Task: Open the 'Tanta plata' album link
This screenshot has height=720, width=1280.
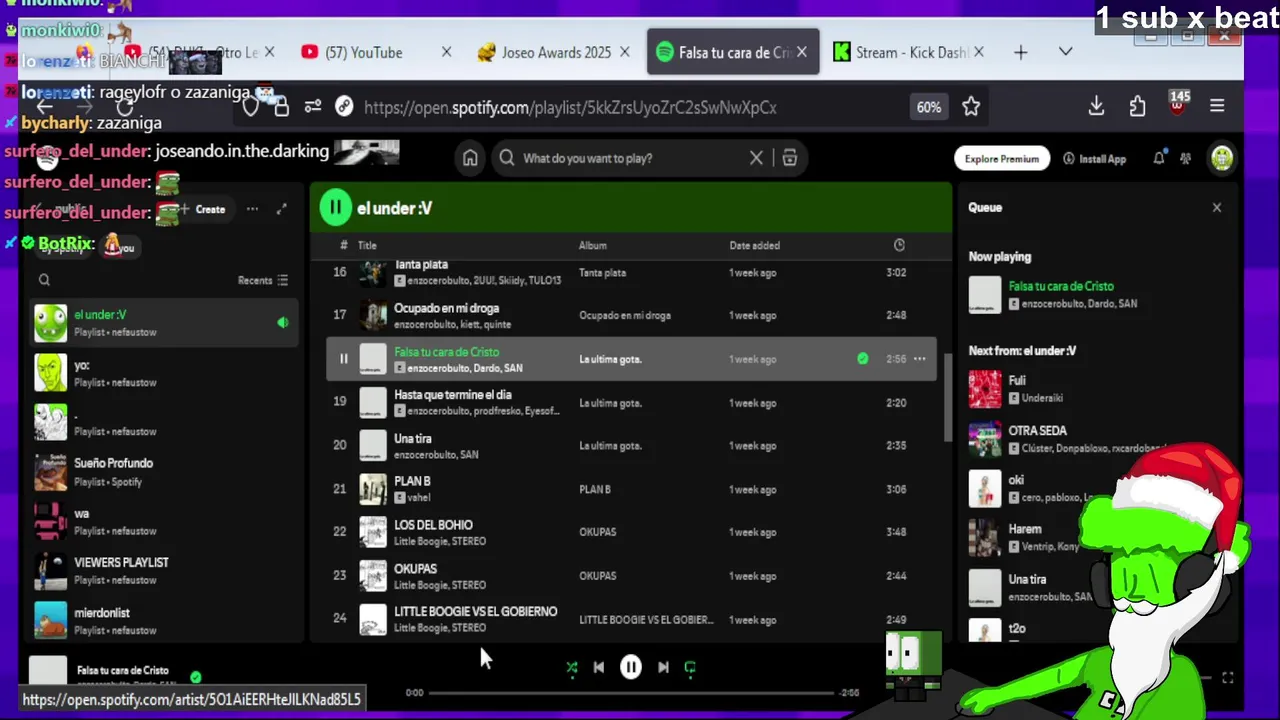Action: 602,273
